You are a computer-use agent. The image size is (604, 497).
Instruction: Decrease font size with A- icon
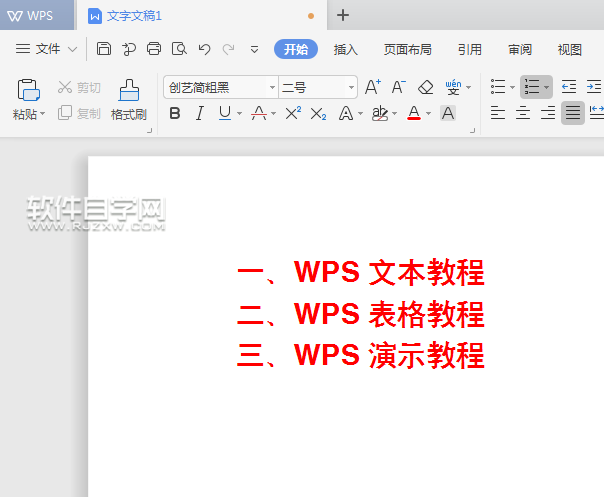pyautogui.click(x=399, y=87)
